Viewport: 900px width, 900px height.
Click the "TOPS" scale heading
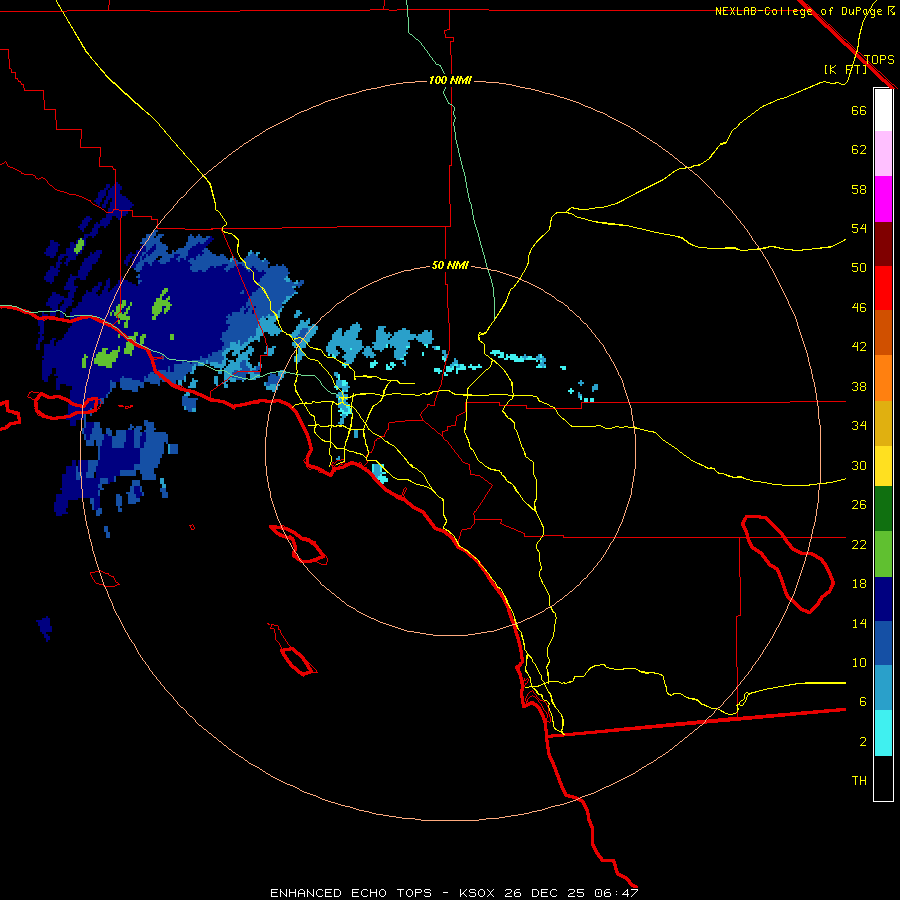pyautogui.click(x=879, y=59)
